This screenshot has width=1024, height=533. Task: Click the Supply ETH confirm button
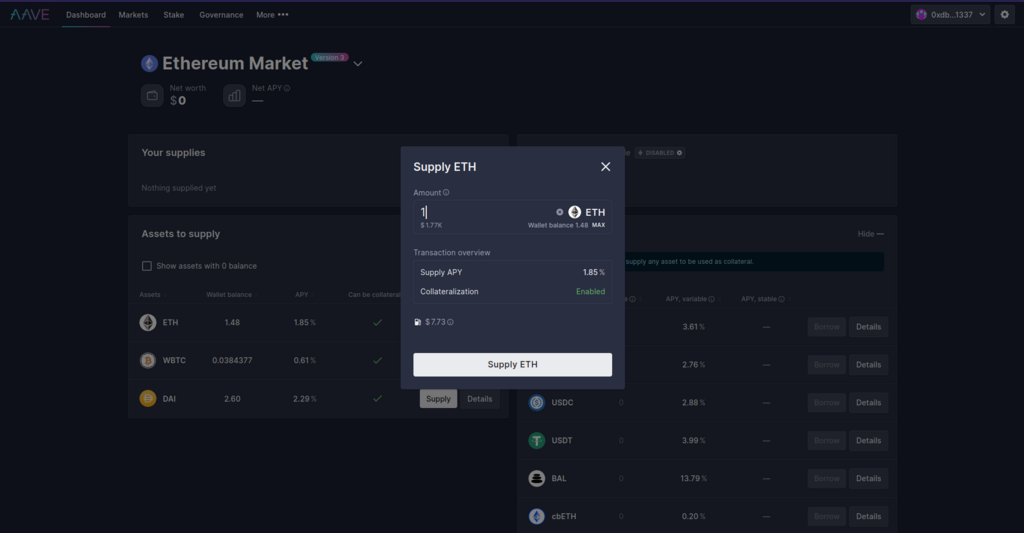point(513,364)
